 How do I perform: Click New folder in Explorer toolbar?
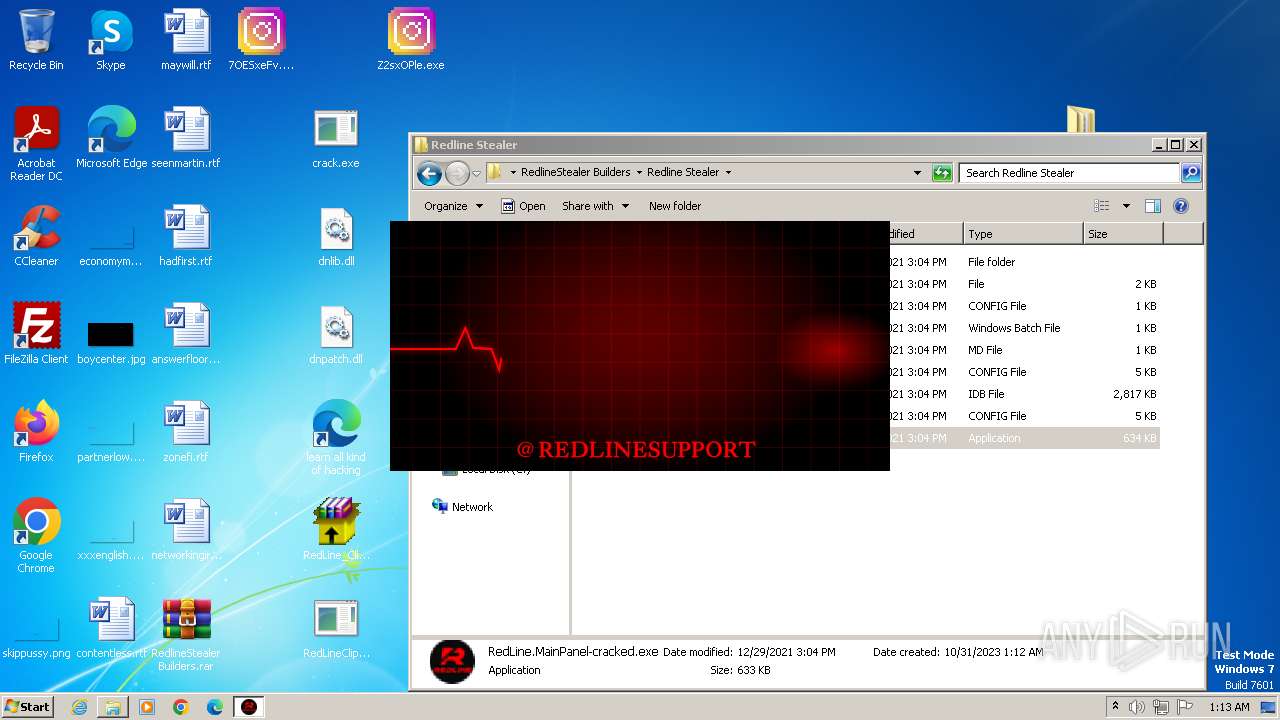click(675, 206)
